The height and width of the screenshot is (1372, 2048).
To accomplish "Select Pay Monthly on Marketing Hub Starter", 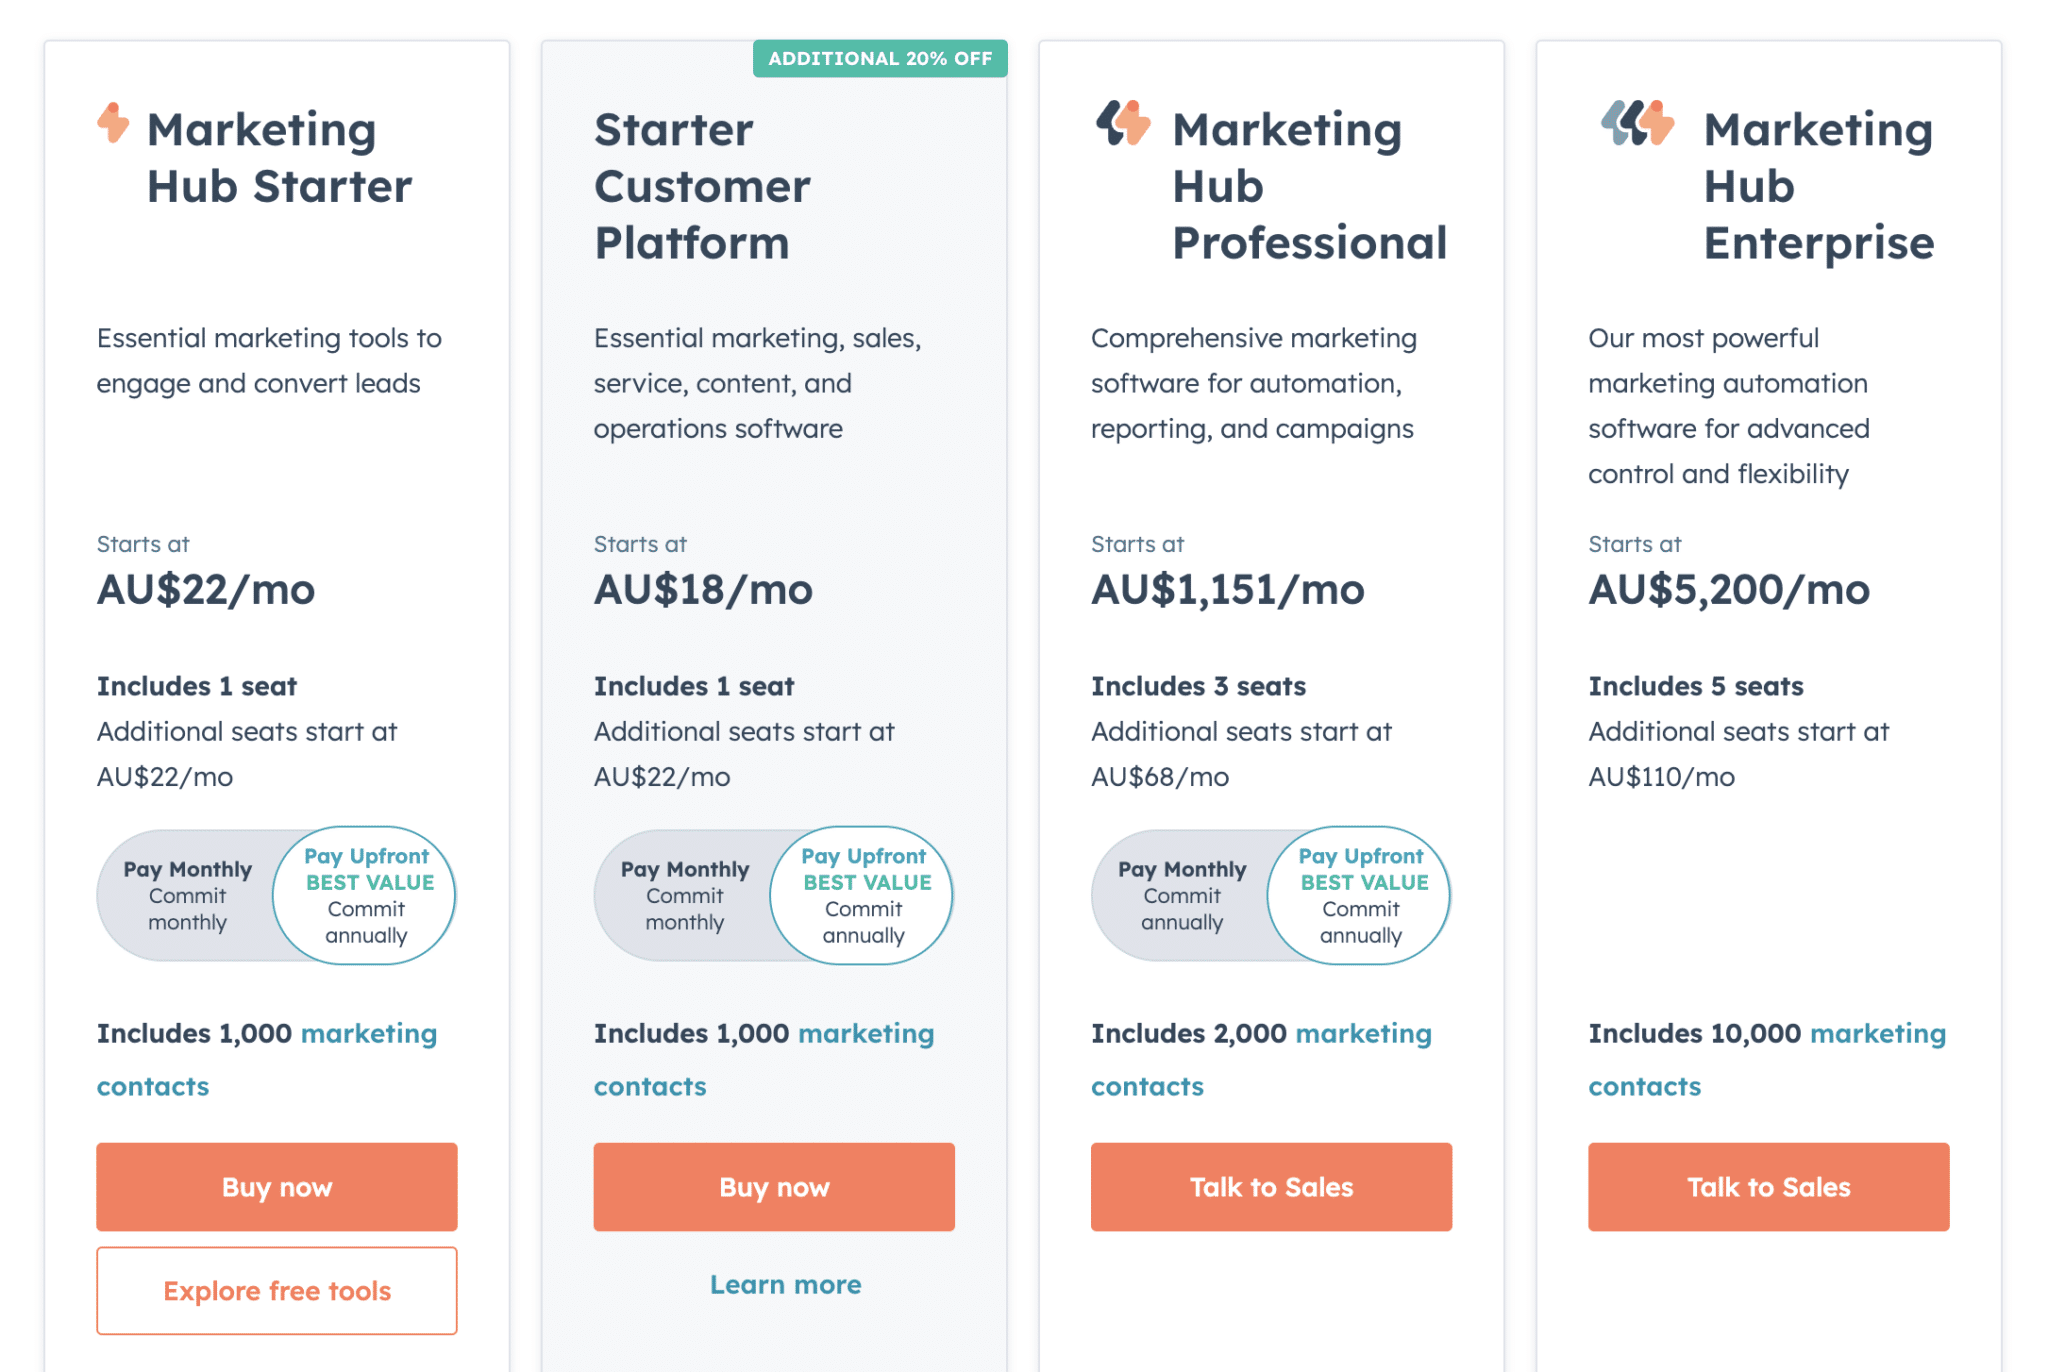I will pyautogui.click(x=186, y=895).
